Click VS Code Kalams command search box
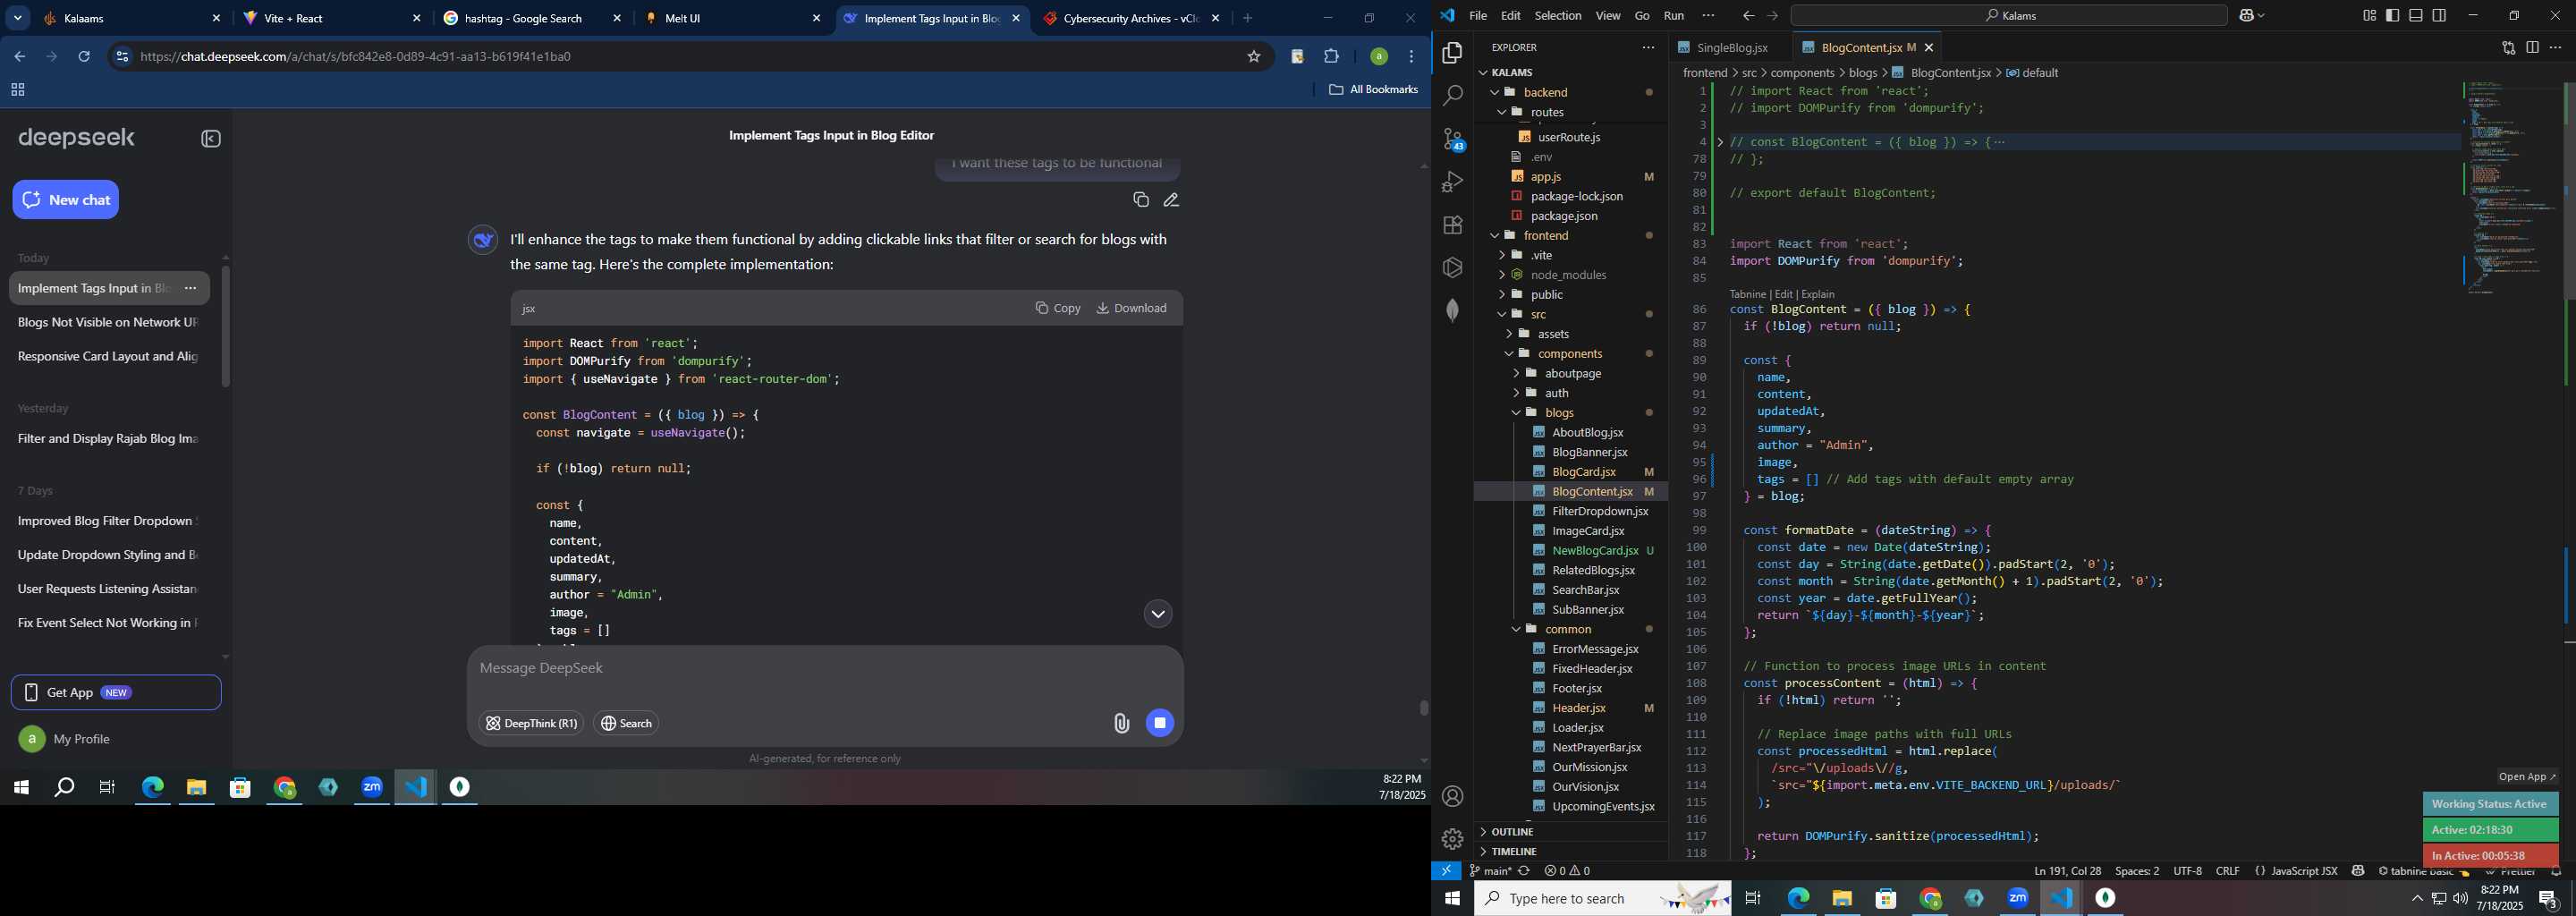This screenshot has height=916, width=2576. (x=2008, y=16)
